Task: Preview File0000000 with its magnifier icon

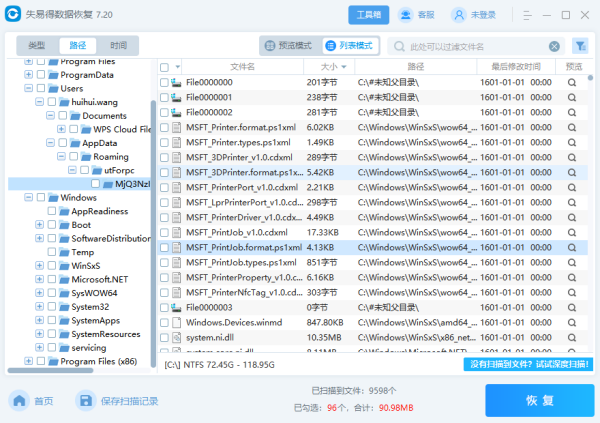Action: (x=572, y=82)
